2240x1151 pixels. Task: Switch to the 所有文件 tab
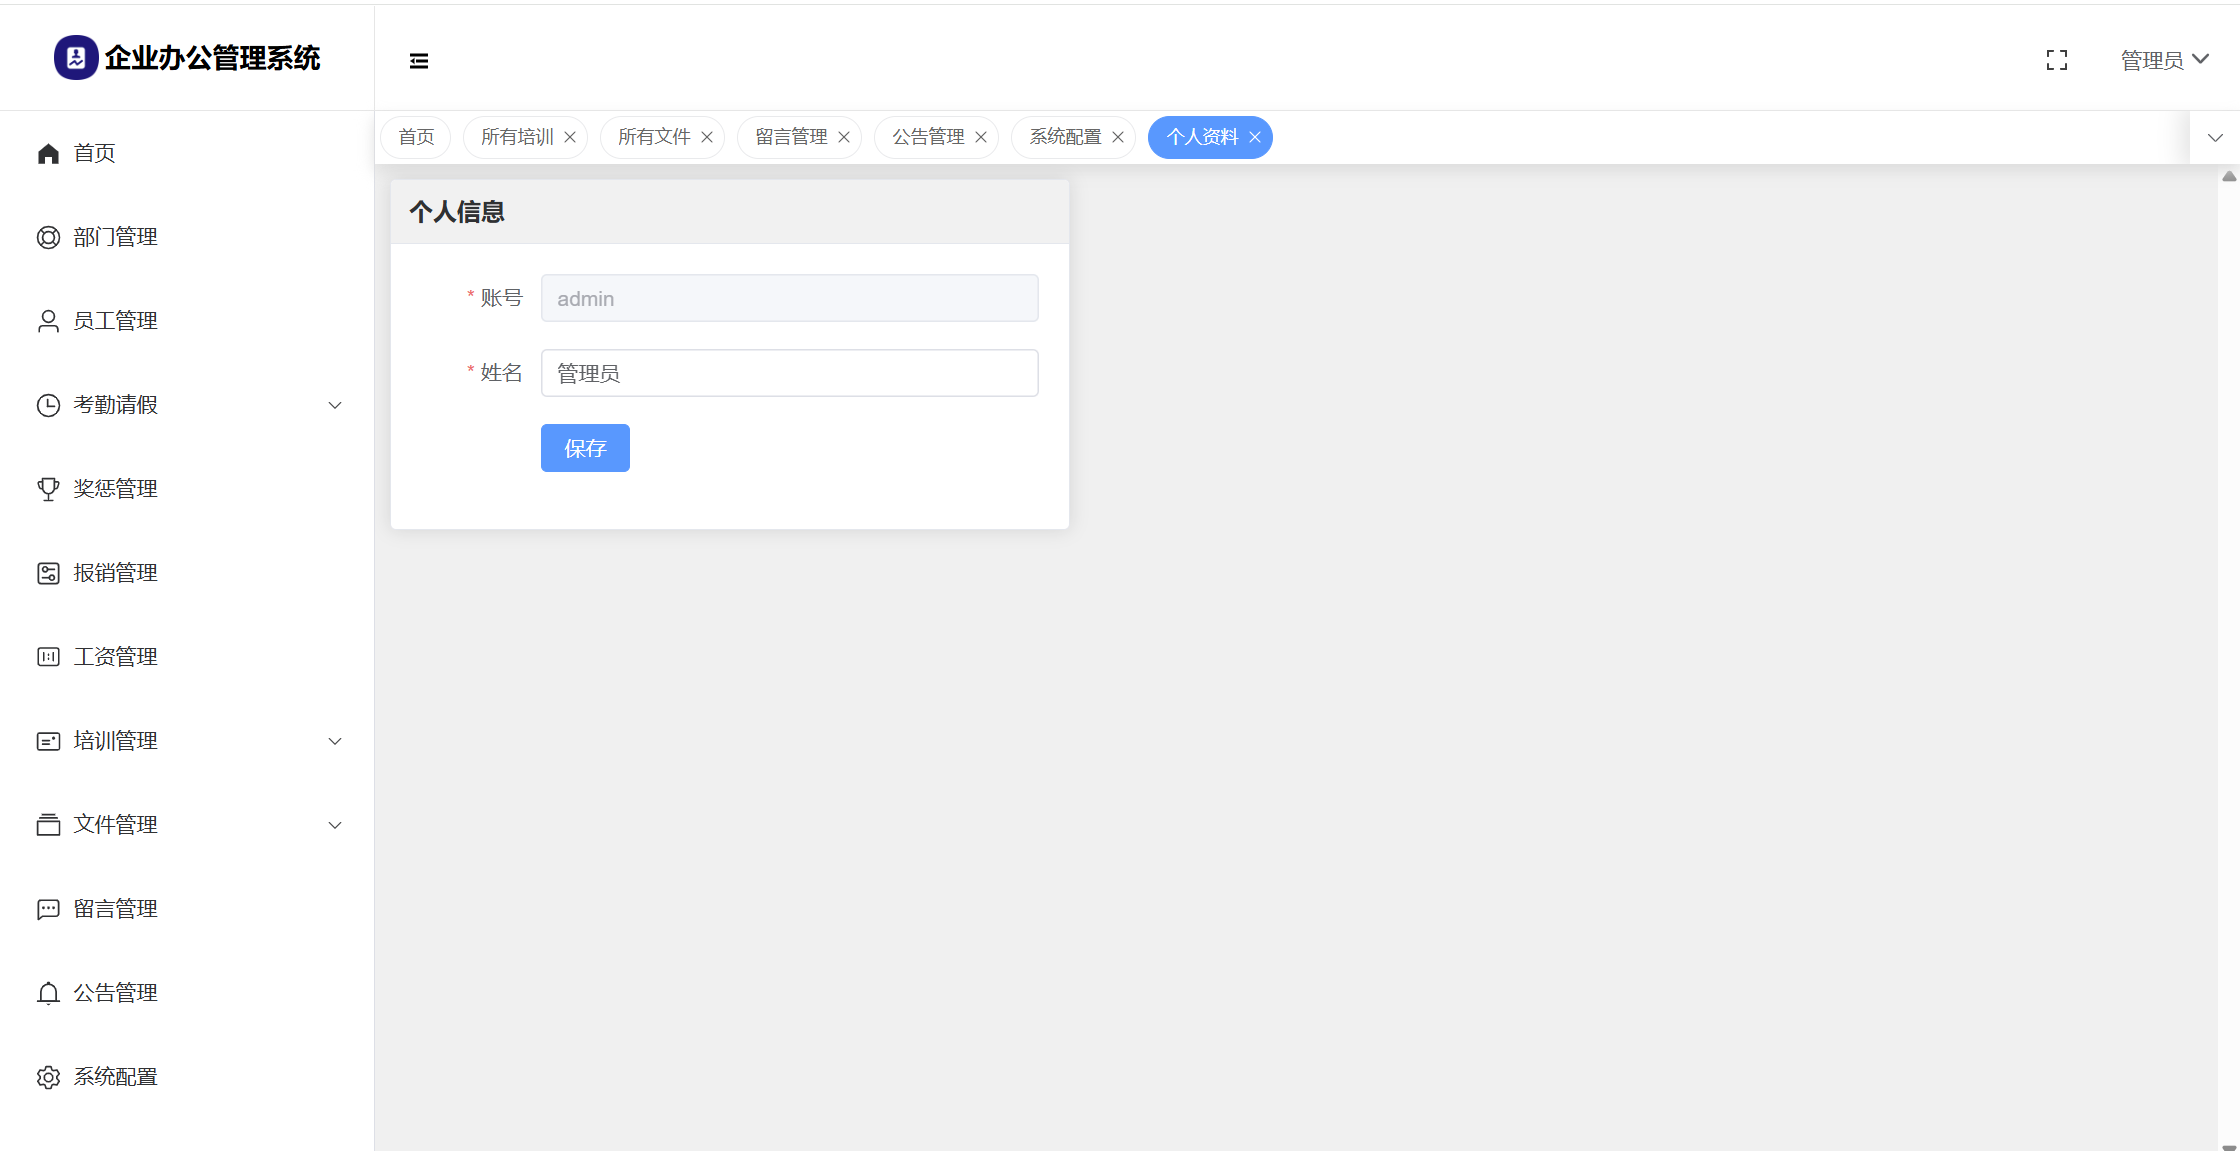(x=653, y=137)
